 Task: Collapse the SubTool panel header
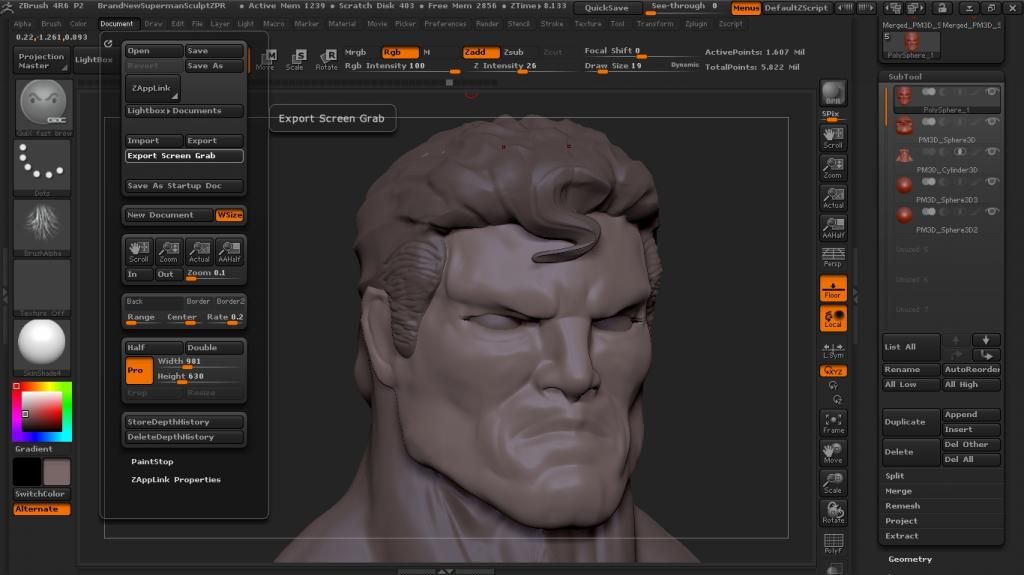[x=904, y=76]
